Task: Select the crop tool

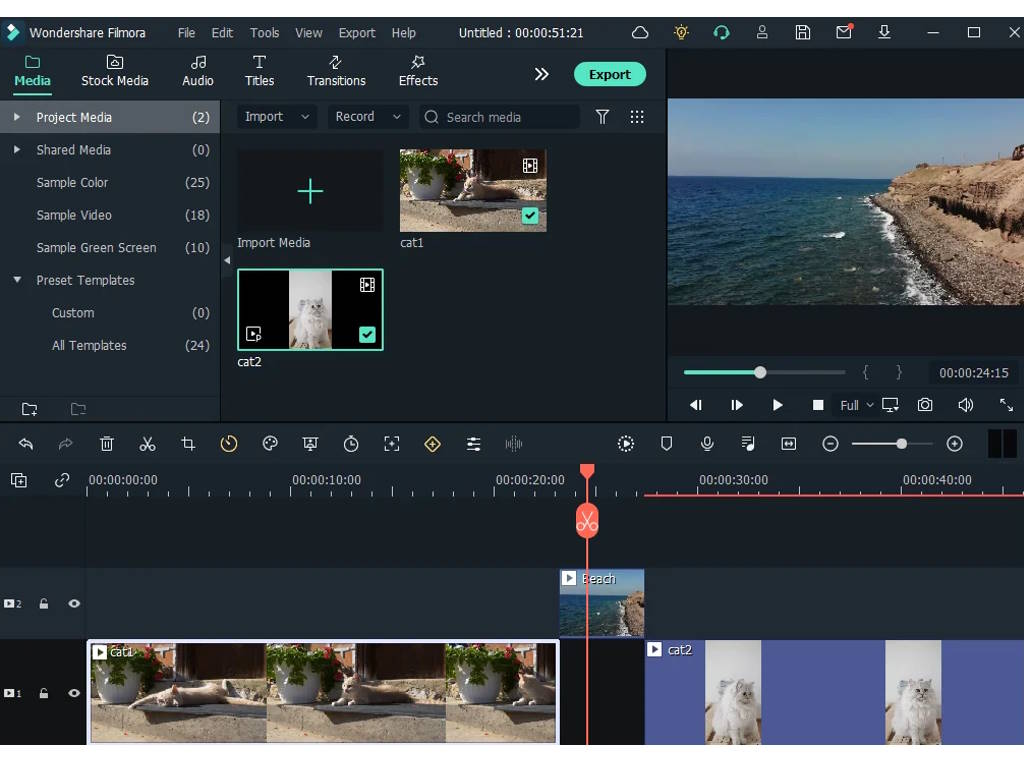Action: pos(188,444)
